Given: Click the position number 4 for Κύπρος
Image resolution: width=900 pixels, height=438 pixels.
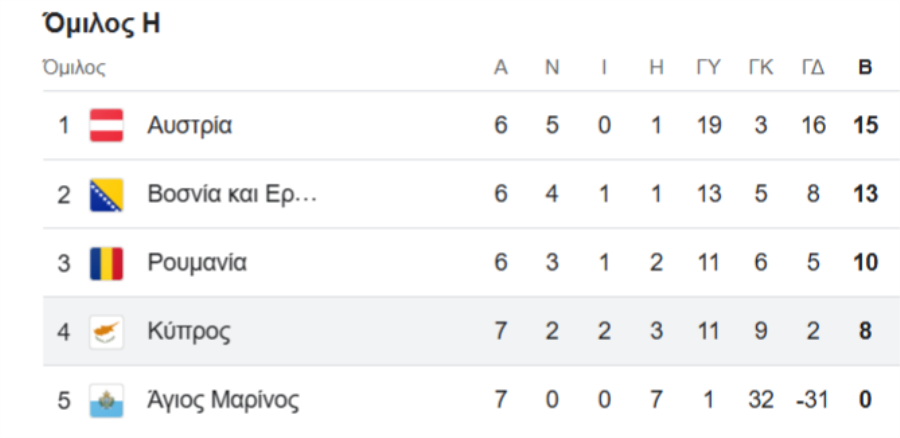Looking at the screenshot, I should [x=64, y=331].
